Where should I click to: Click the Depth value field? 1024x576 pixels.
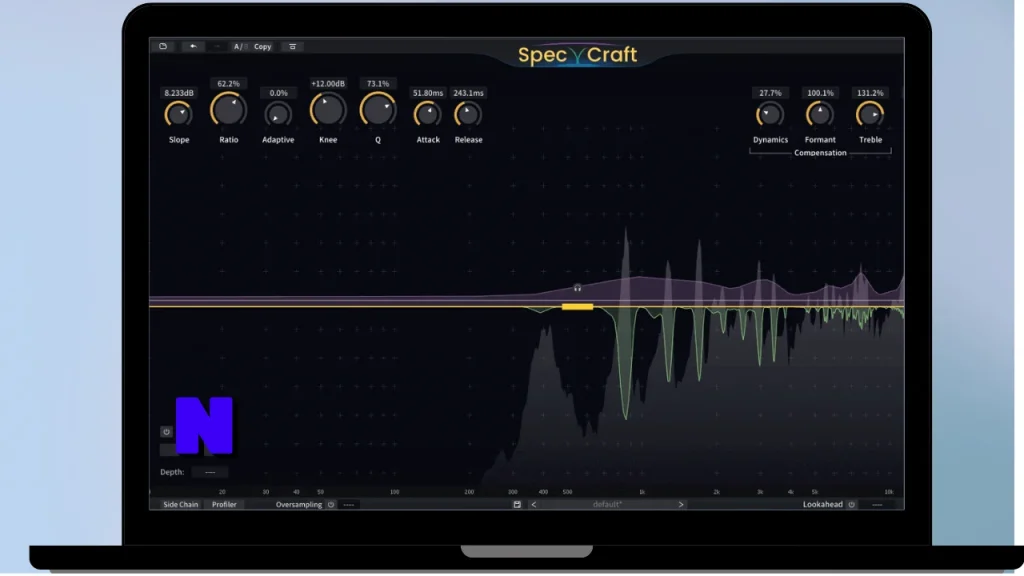210,472
